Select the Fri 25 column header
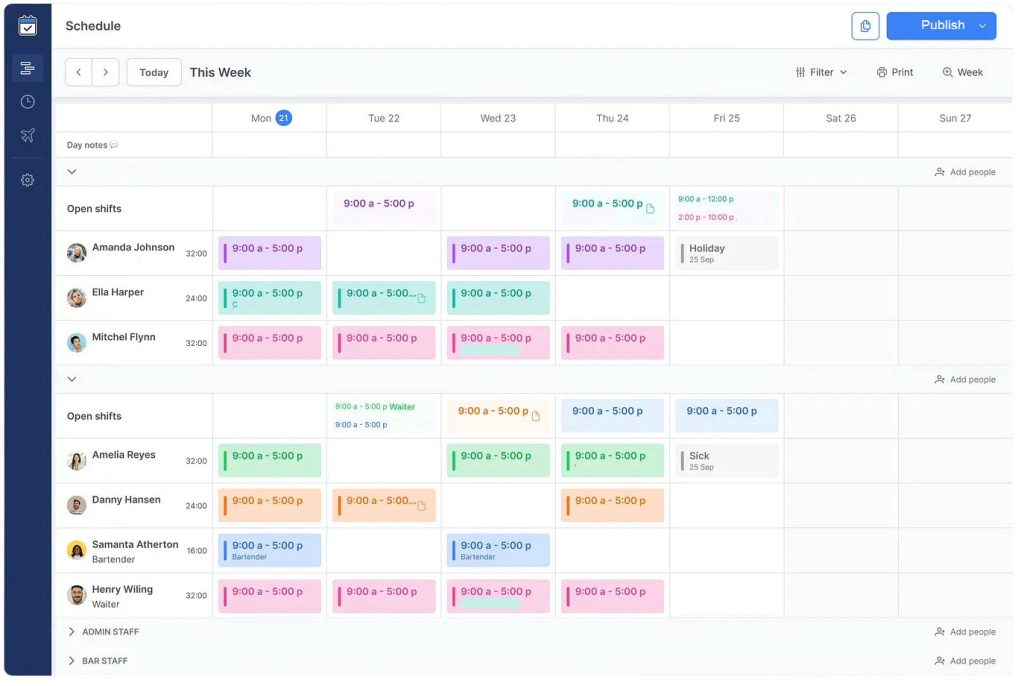Image resolution: width=1024 pixels, height=686 pixels. click(x=727, y=118)
